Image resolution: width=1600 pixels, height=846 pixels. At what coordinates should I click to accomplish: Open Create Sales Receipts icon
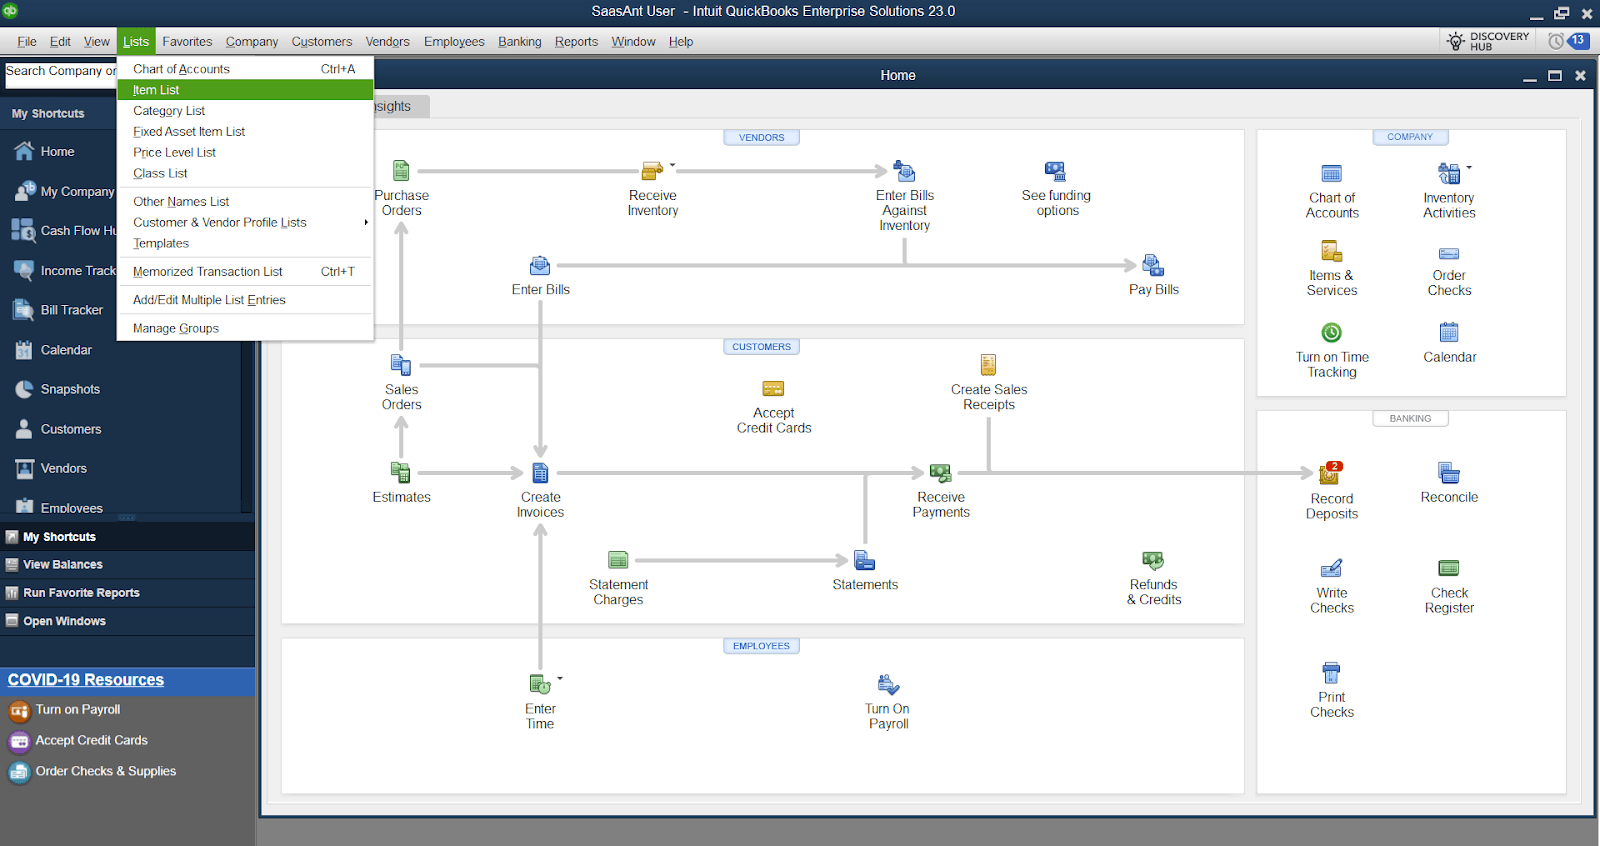click(988, 365)
